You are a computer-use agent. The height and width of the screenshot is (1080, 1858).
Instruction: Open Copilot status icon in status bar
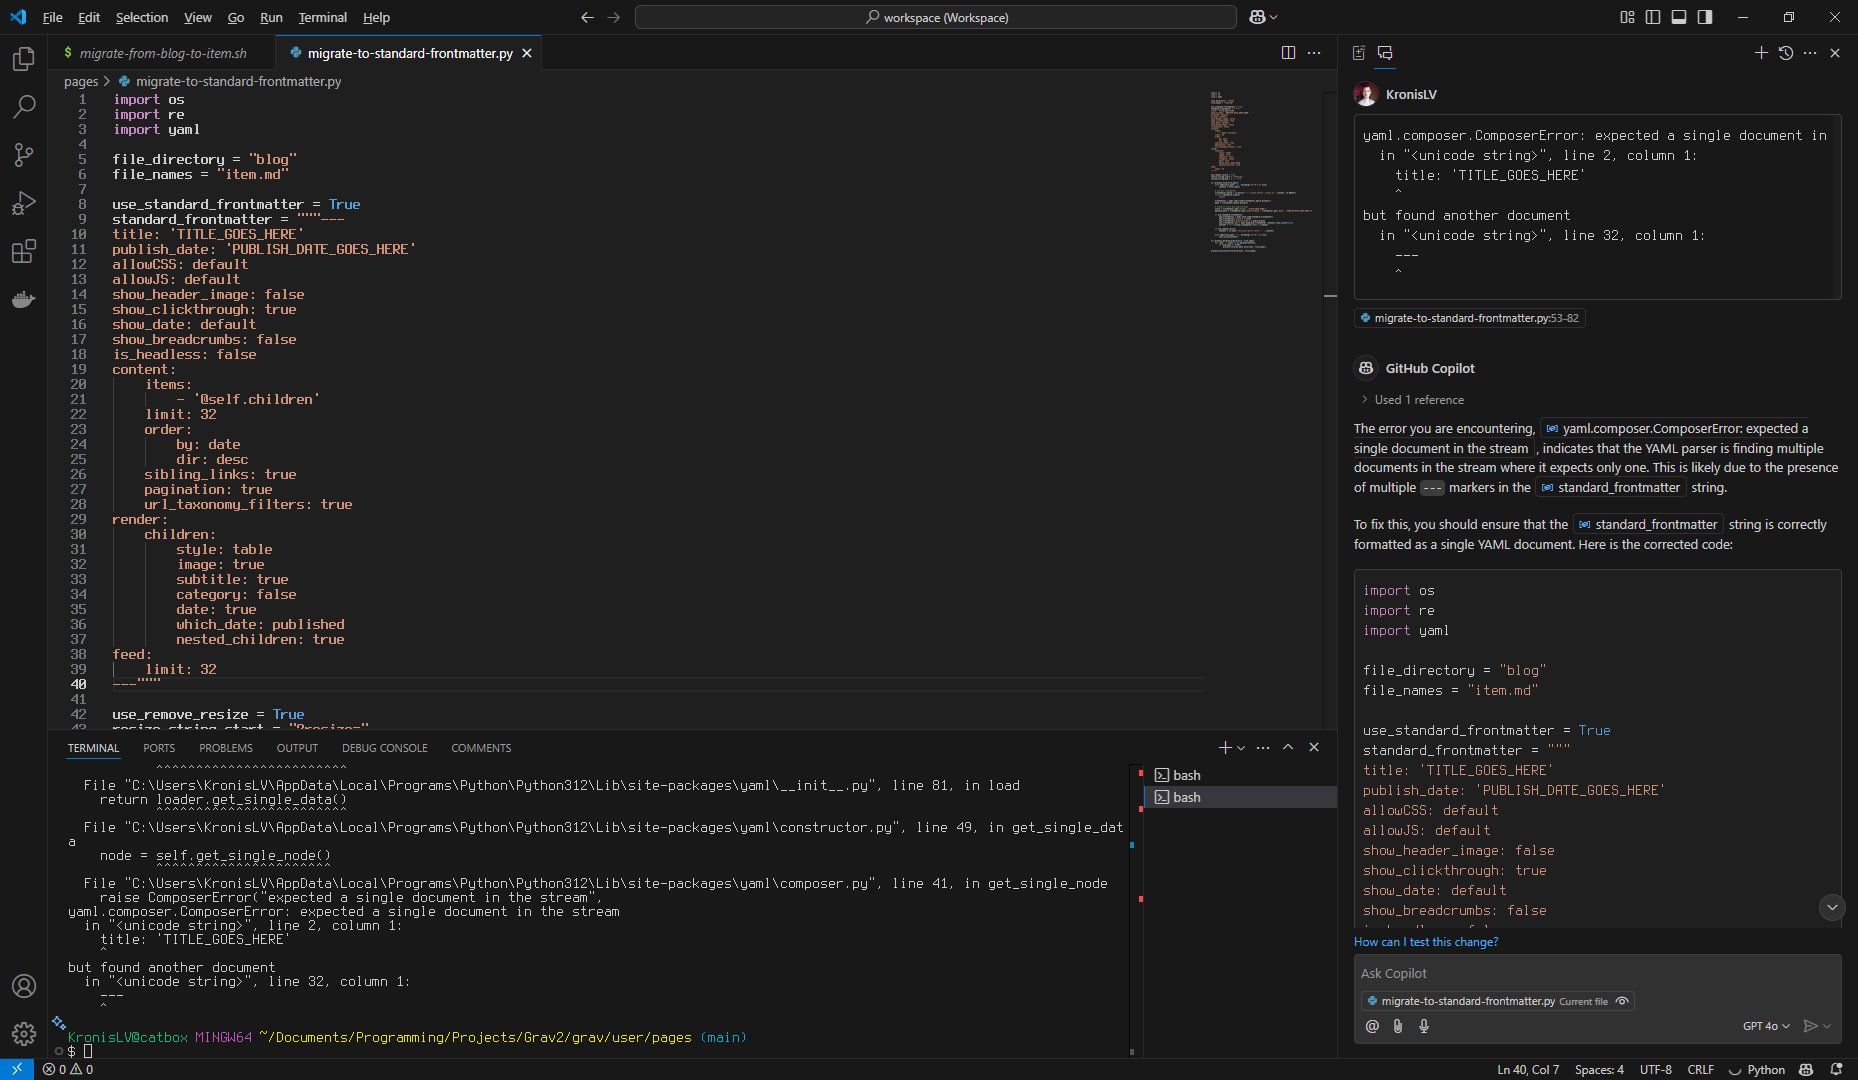[1806, 1069]
